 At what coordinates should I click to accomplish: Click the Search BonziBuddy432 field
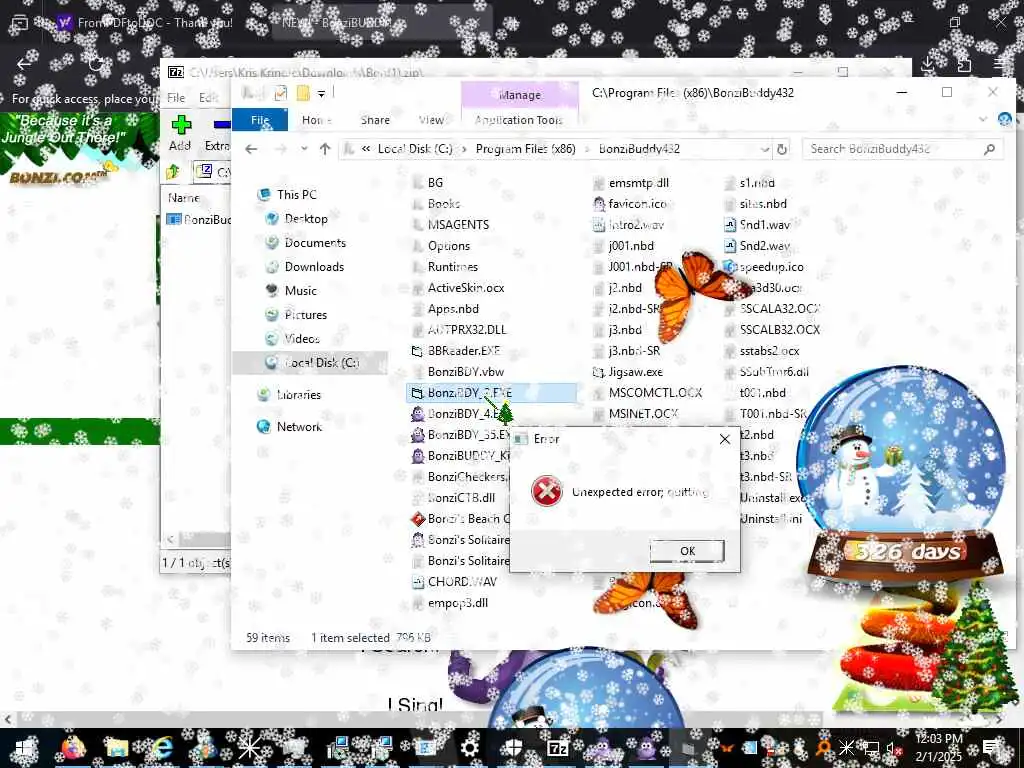coord(901,149)
